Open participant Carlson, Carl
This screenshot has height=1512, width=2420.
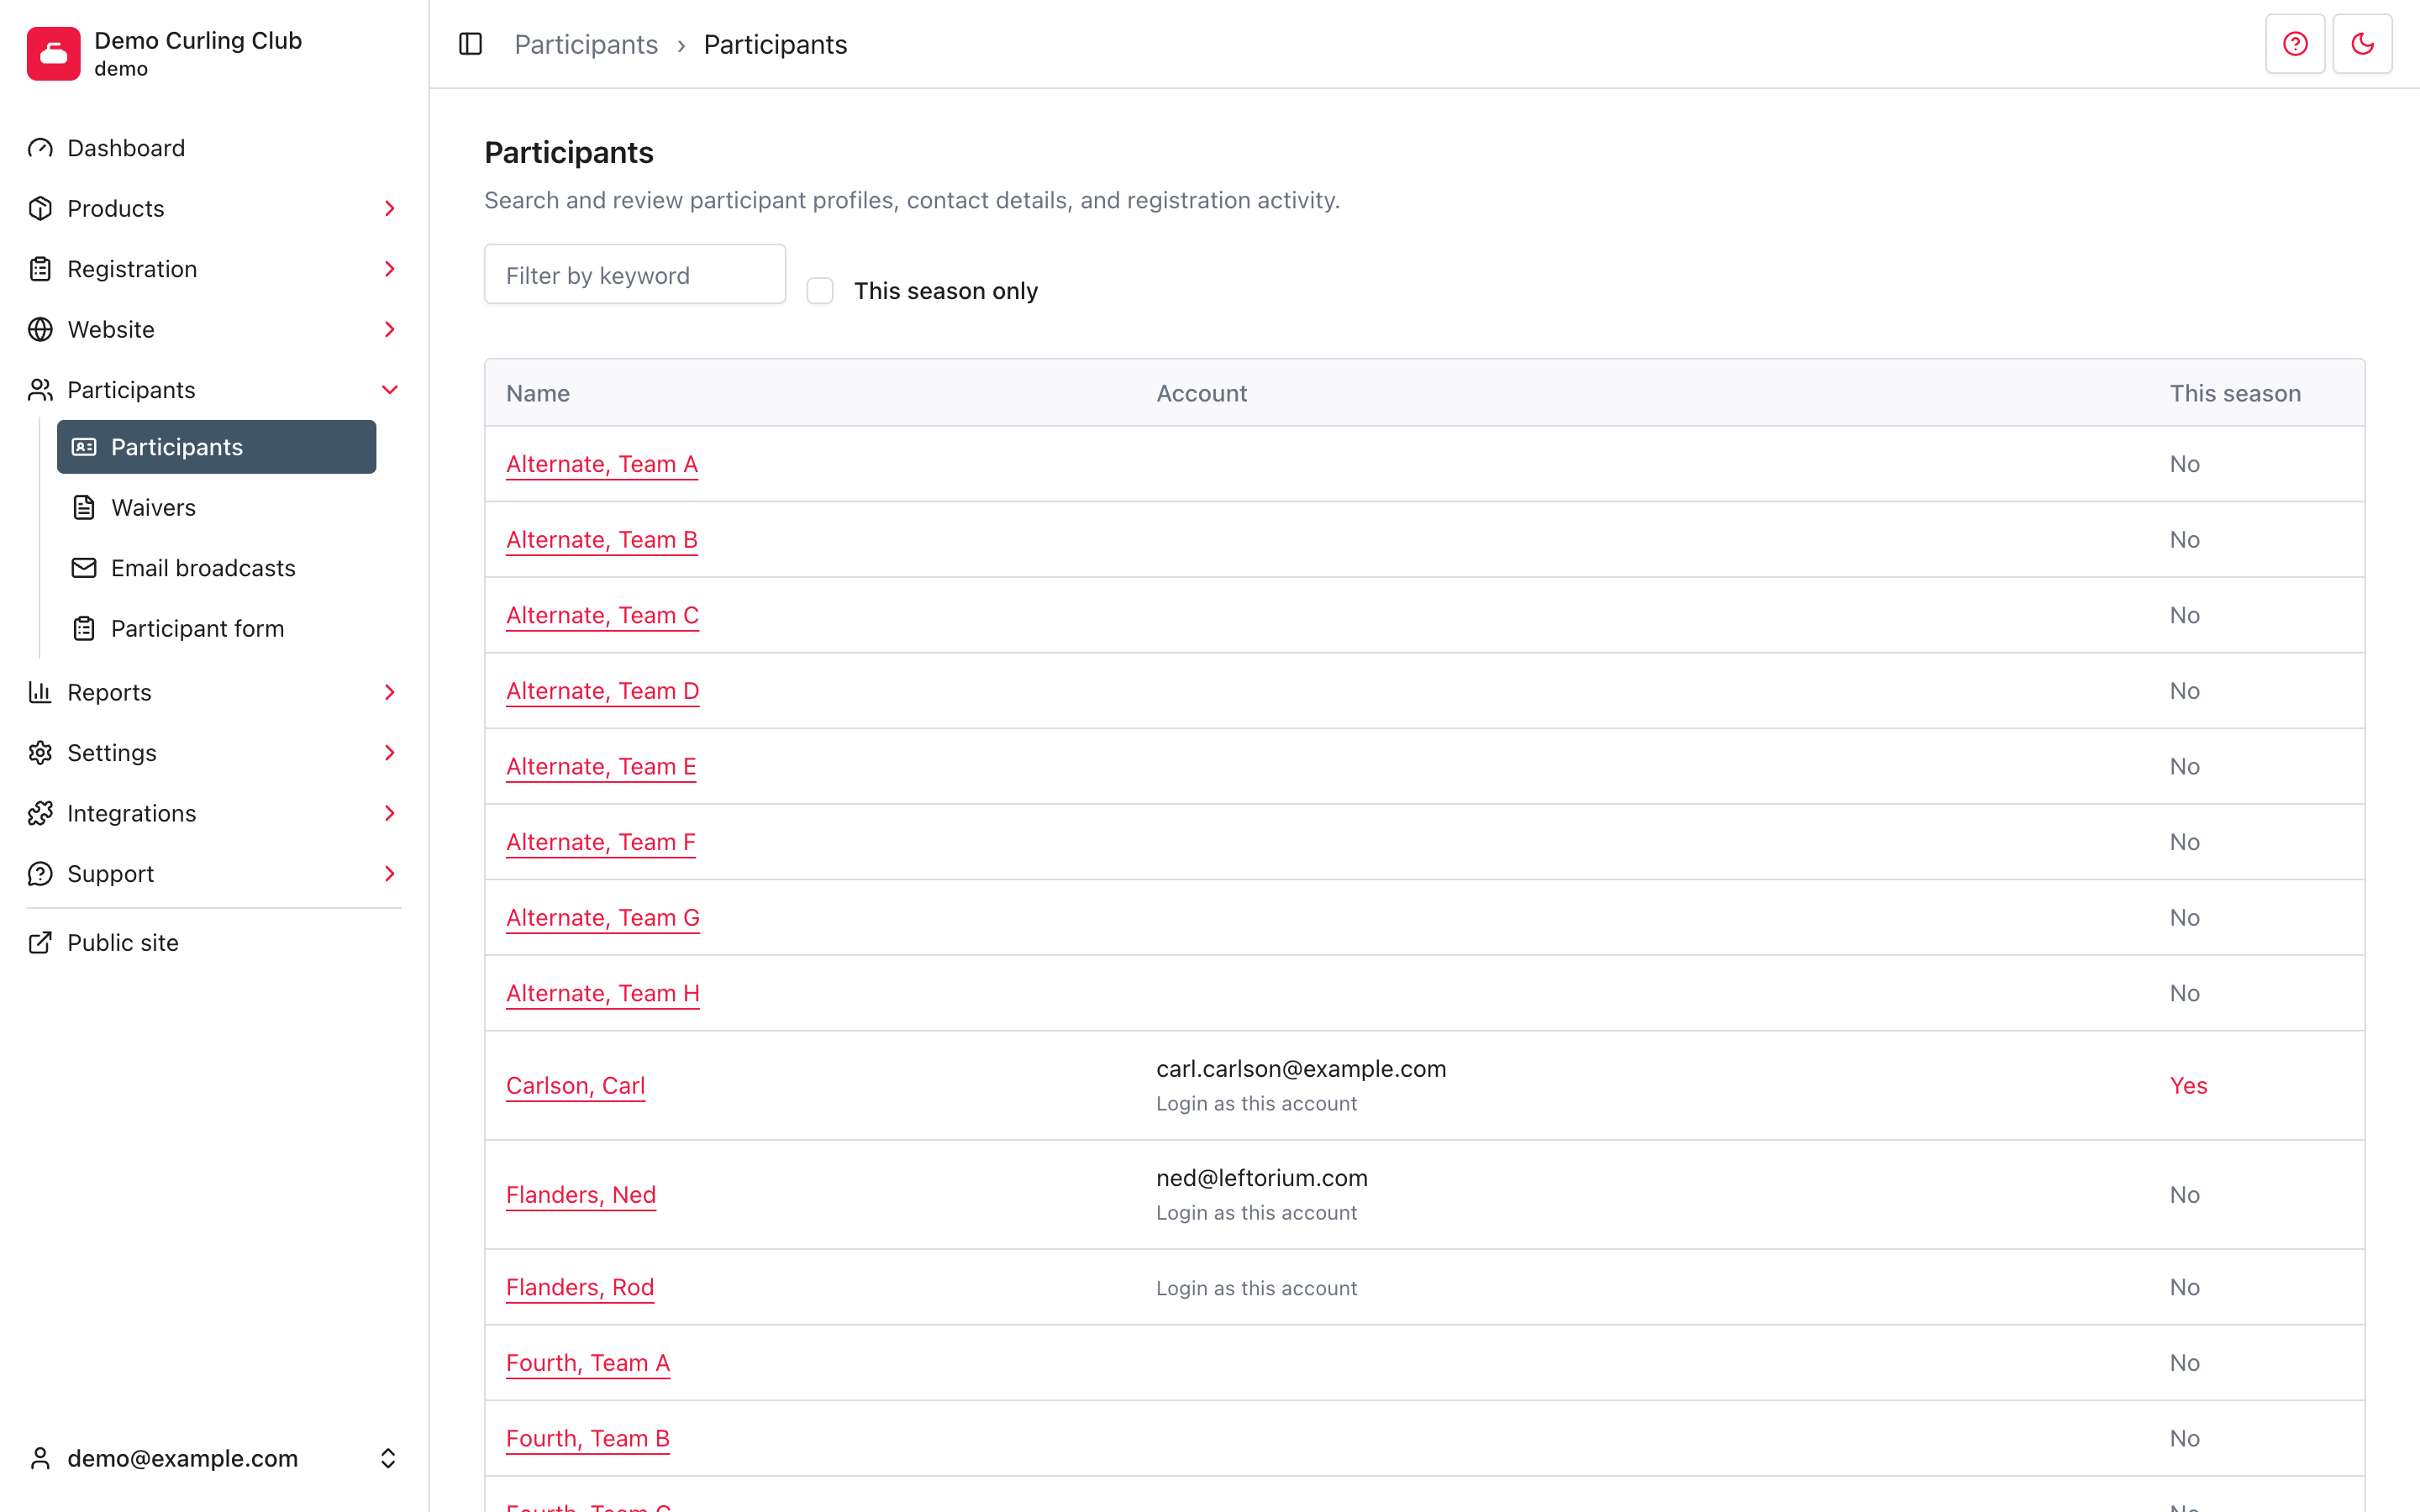click(575, 1085)
